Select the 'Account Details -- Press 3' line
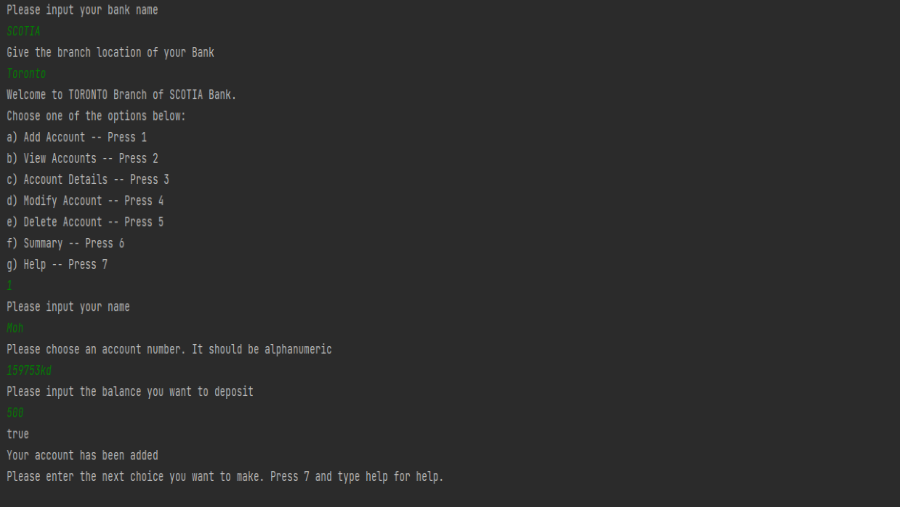Image resolution: width=900 pixels, height=507 pixels. pyautogui.click(x=88, y=180)
